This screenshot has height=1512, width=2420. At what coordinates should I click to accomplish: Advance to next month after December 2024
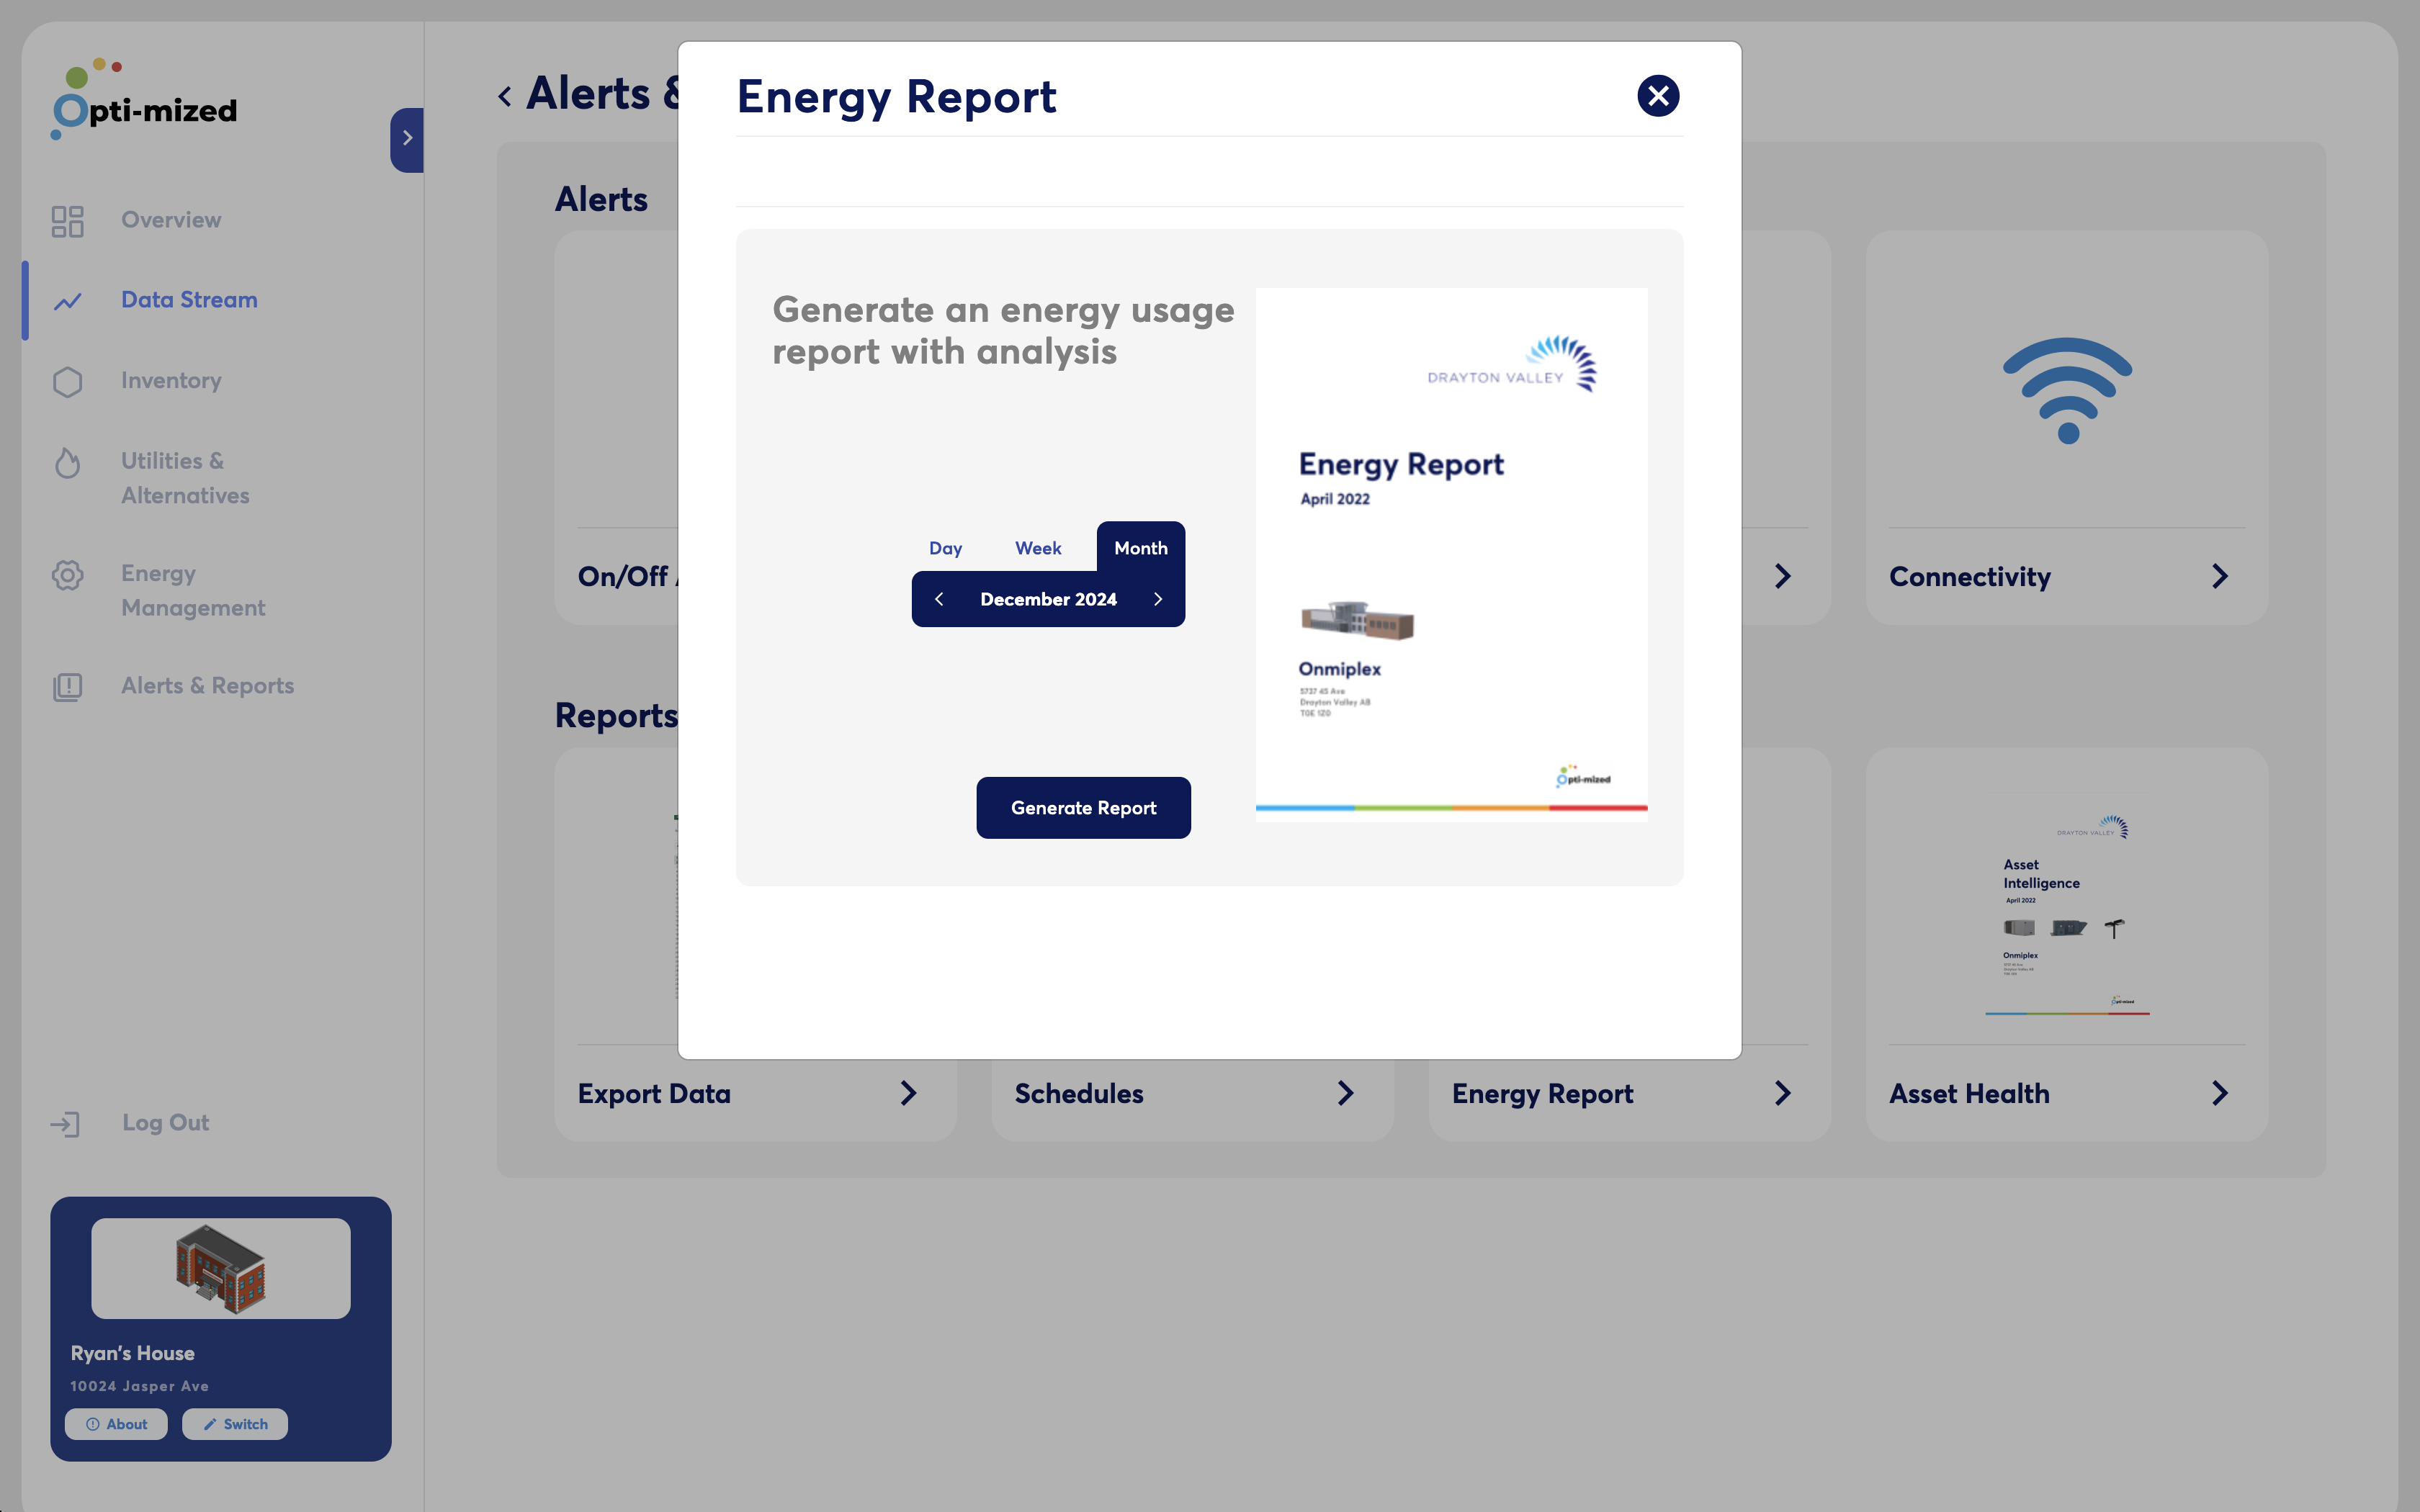(x=1158, y=599)
